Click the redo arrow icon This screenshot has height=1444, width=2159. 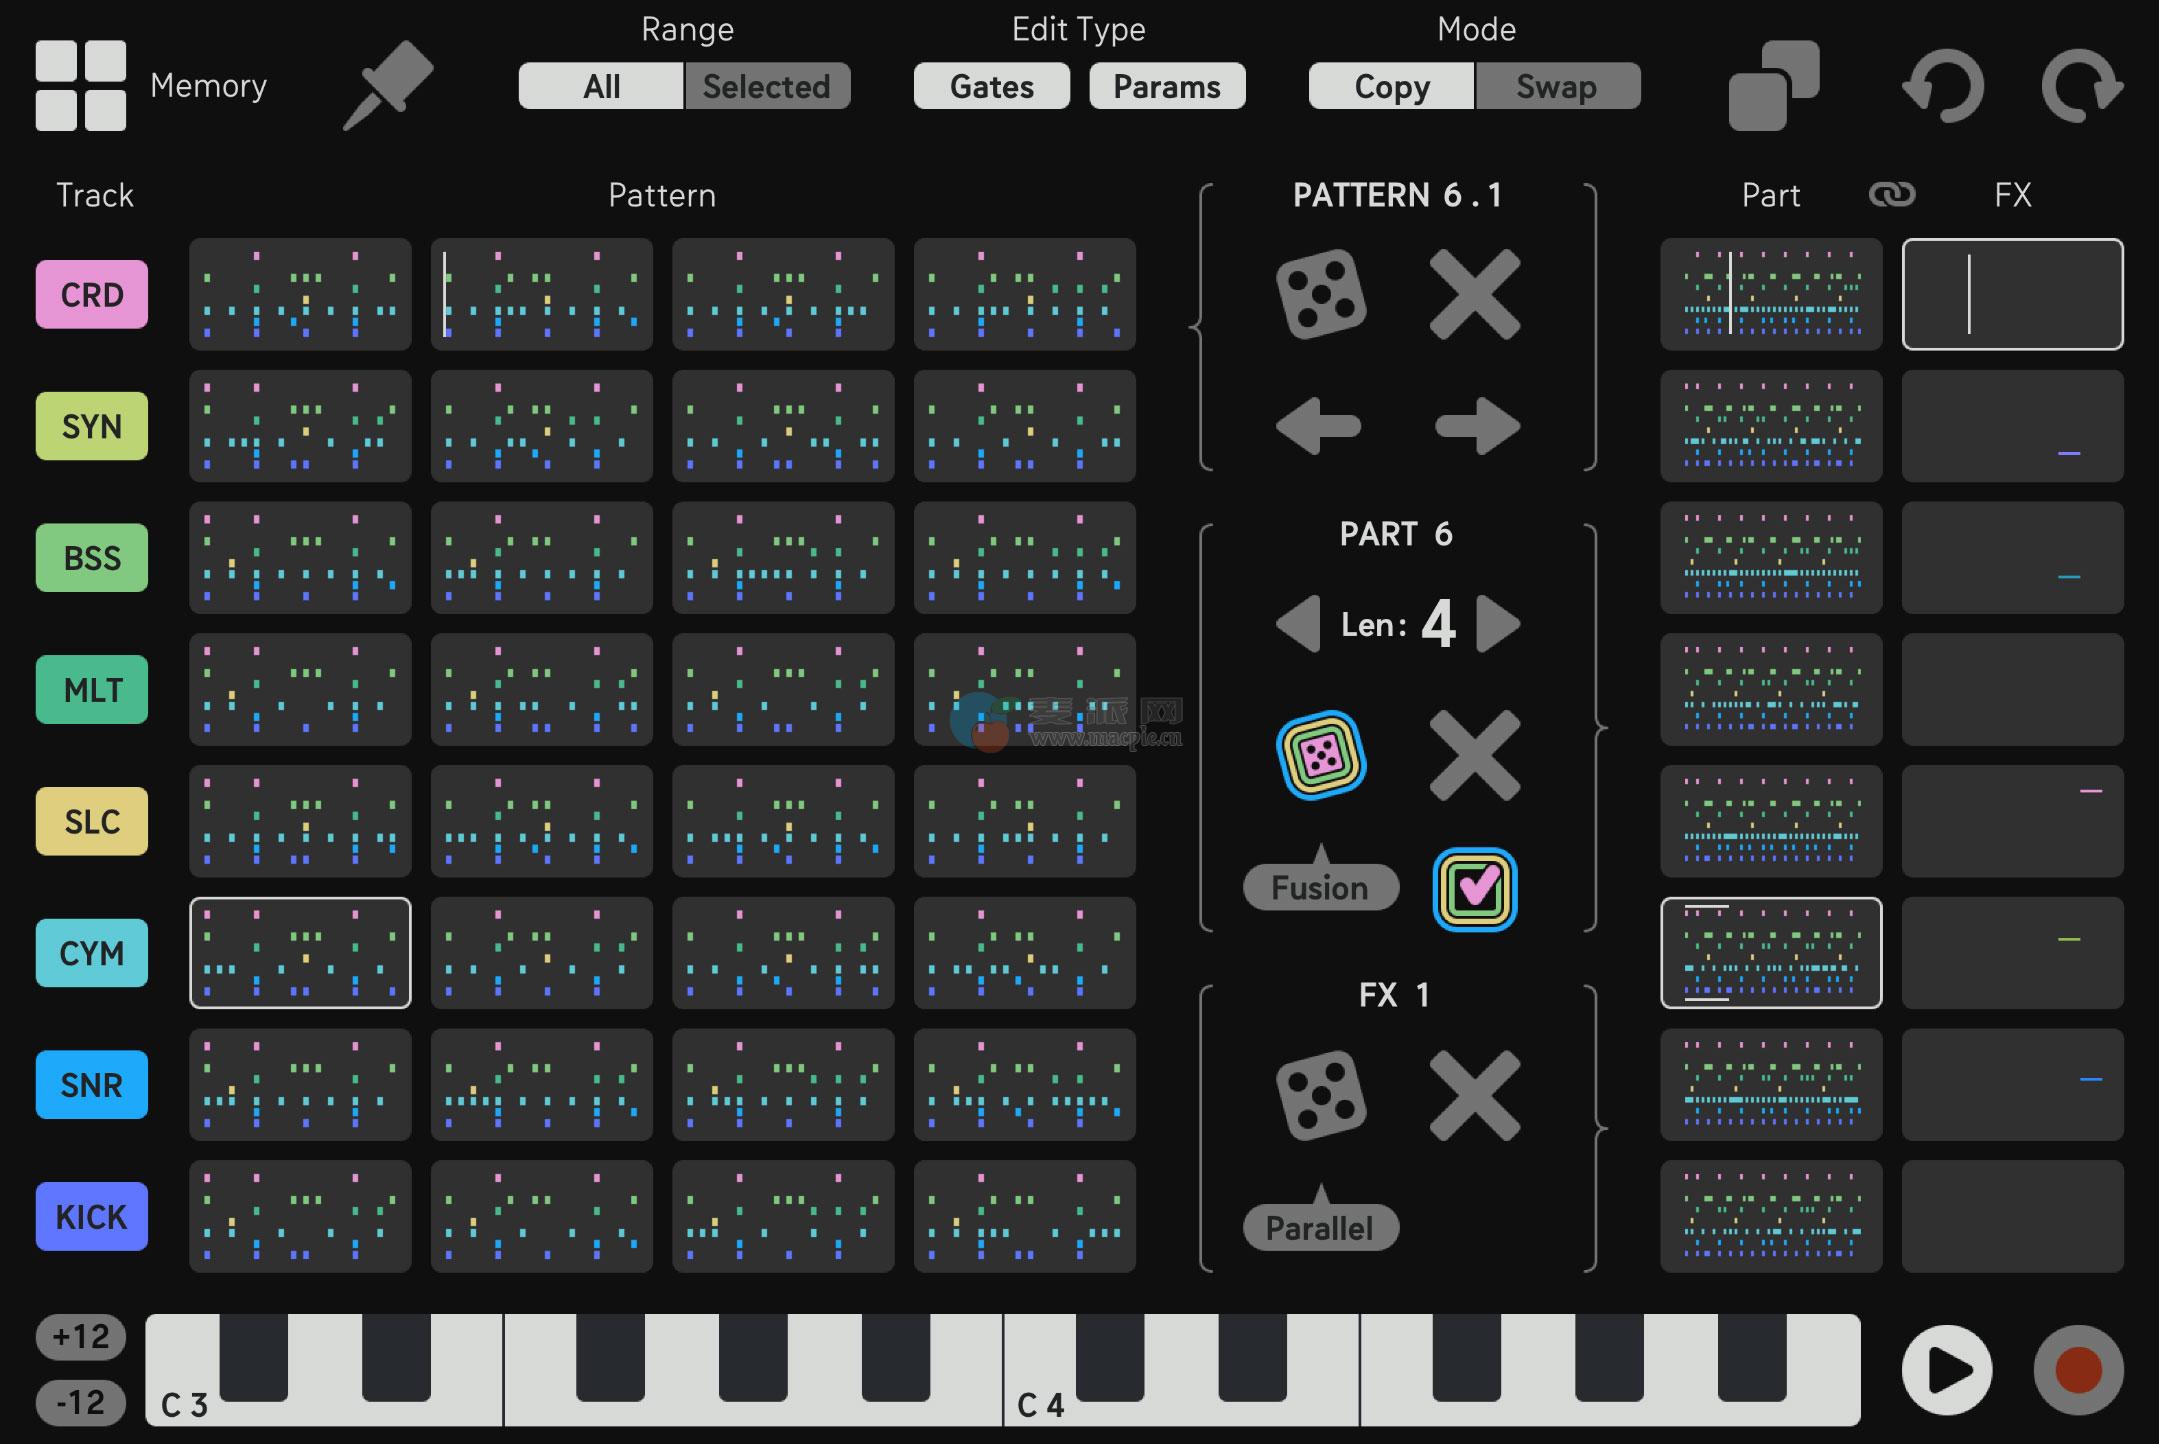click(x=2081, y=87)
